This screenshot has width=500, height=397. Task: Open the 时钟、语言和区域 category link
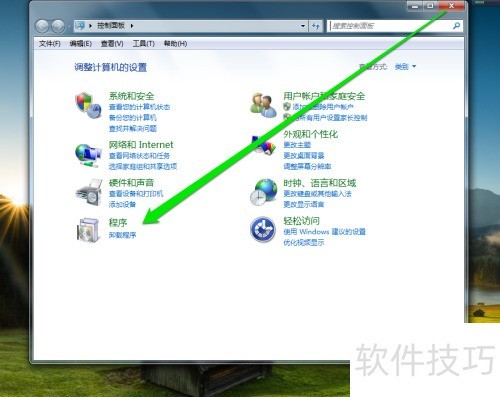[319, 183]
